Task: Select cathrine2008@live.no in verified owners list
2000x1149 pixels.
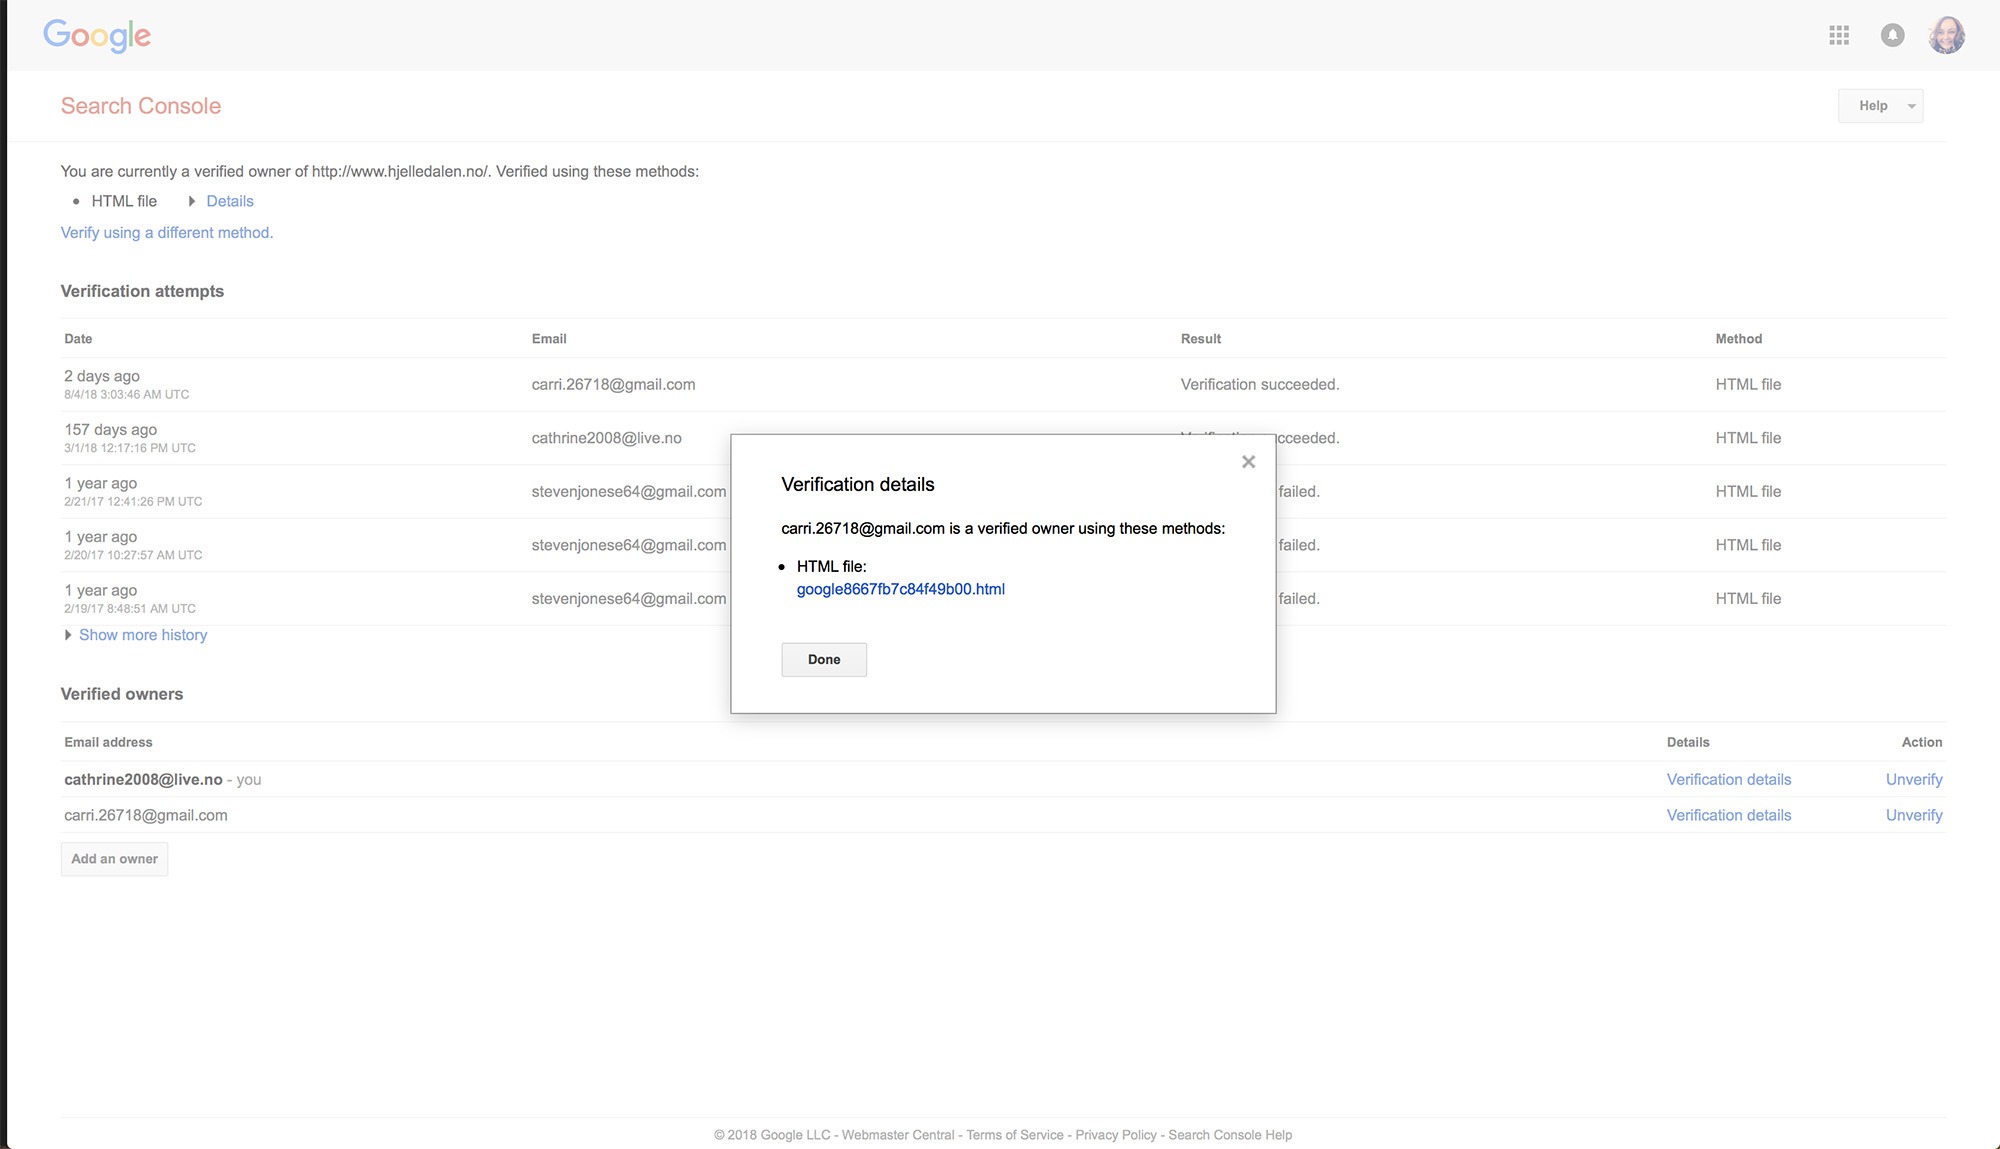Action: 143,779
